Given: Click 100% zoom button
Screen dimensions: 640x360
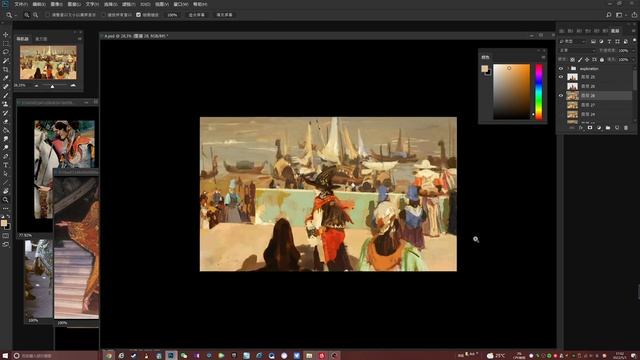Looking at the screenshot, I should click(x=172, y=15).
